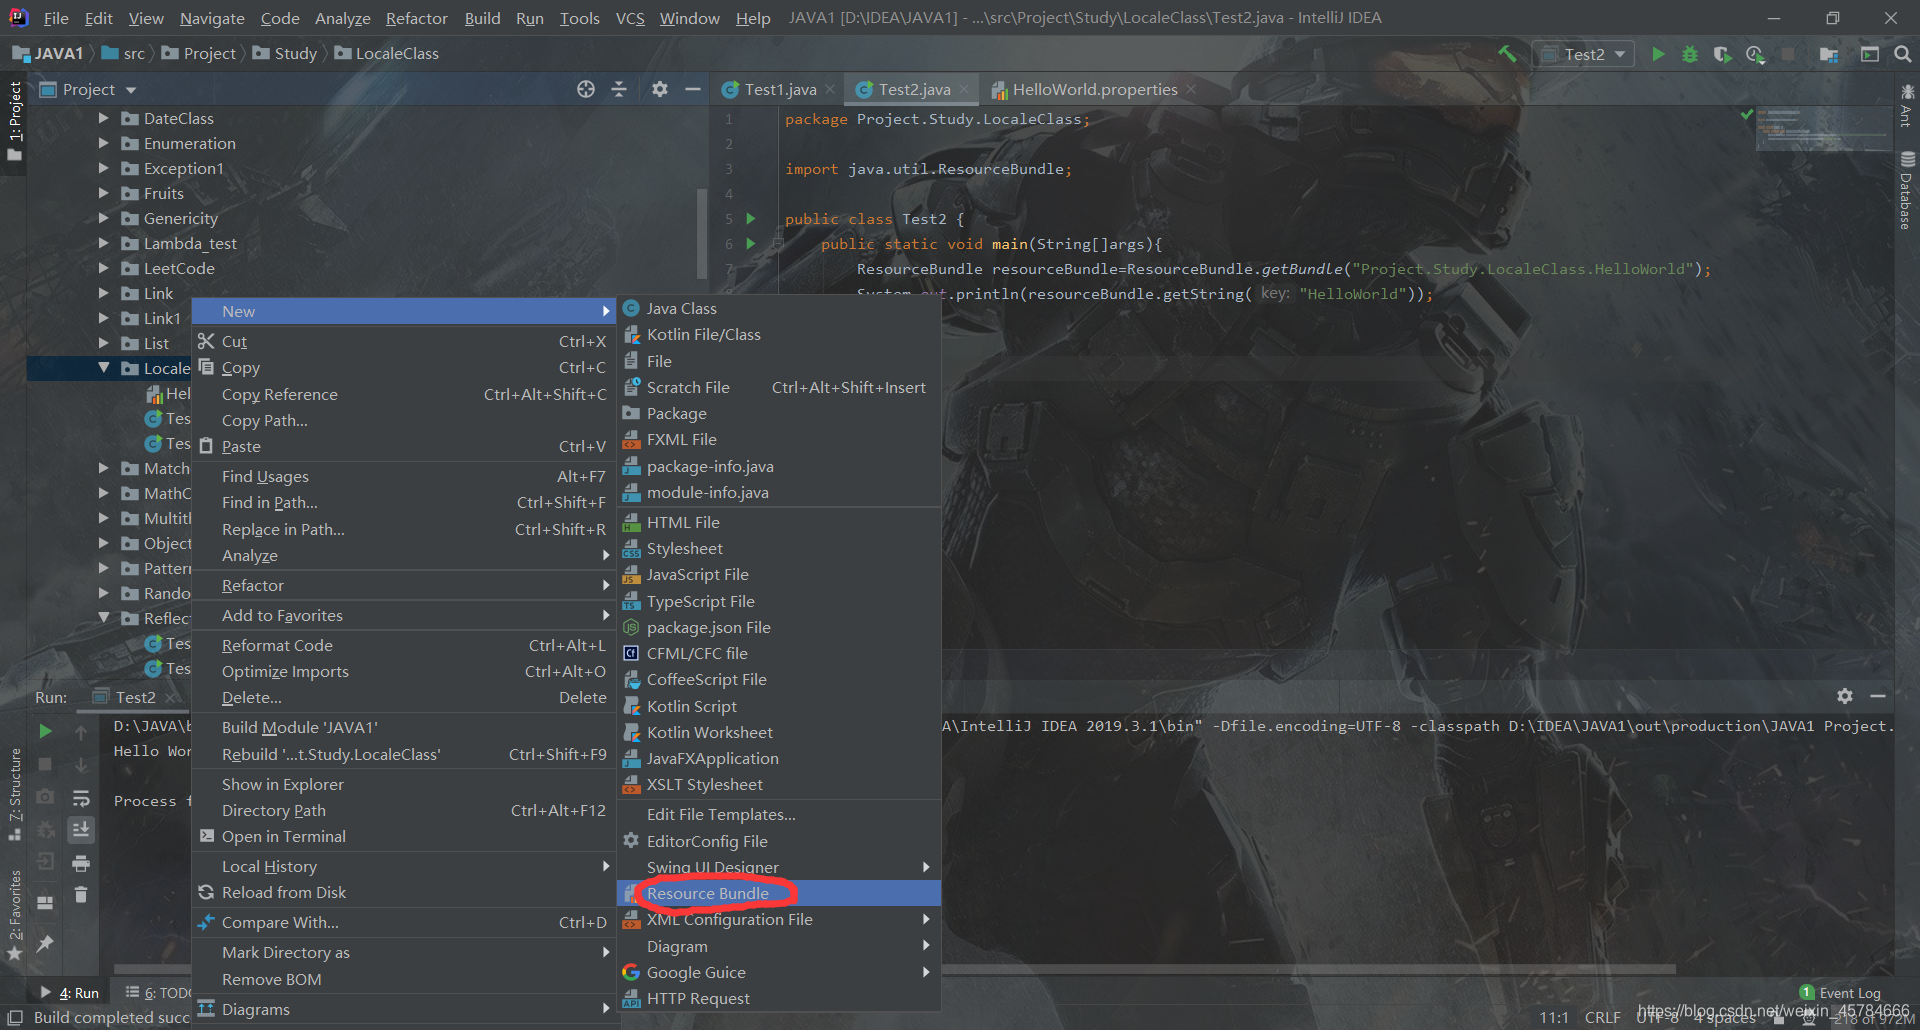Open the VCS menu

click(630, 18)
